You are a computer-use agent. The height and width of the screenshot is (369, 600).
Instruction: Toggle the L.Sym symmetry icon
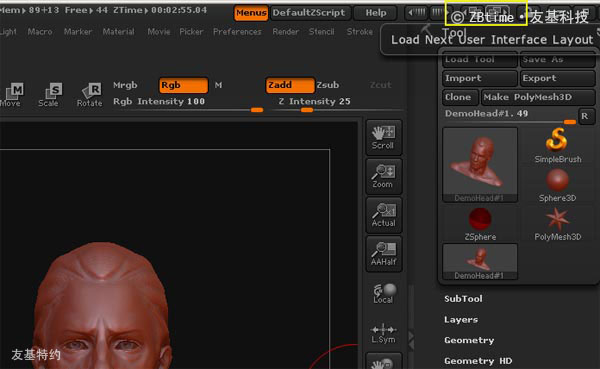tap(383, 333)
